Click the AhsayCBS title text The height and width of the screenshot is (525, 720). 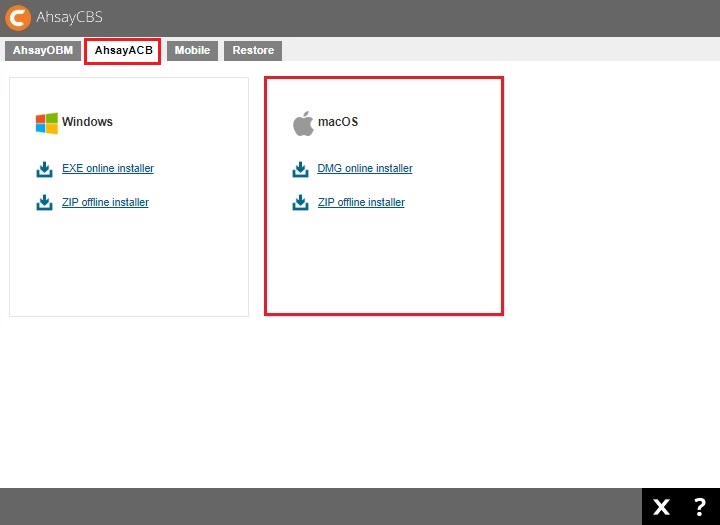pyautogui.click(x=71, y=18)
